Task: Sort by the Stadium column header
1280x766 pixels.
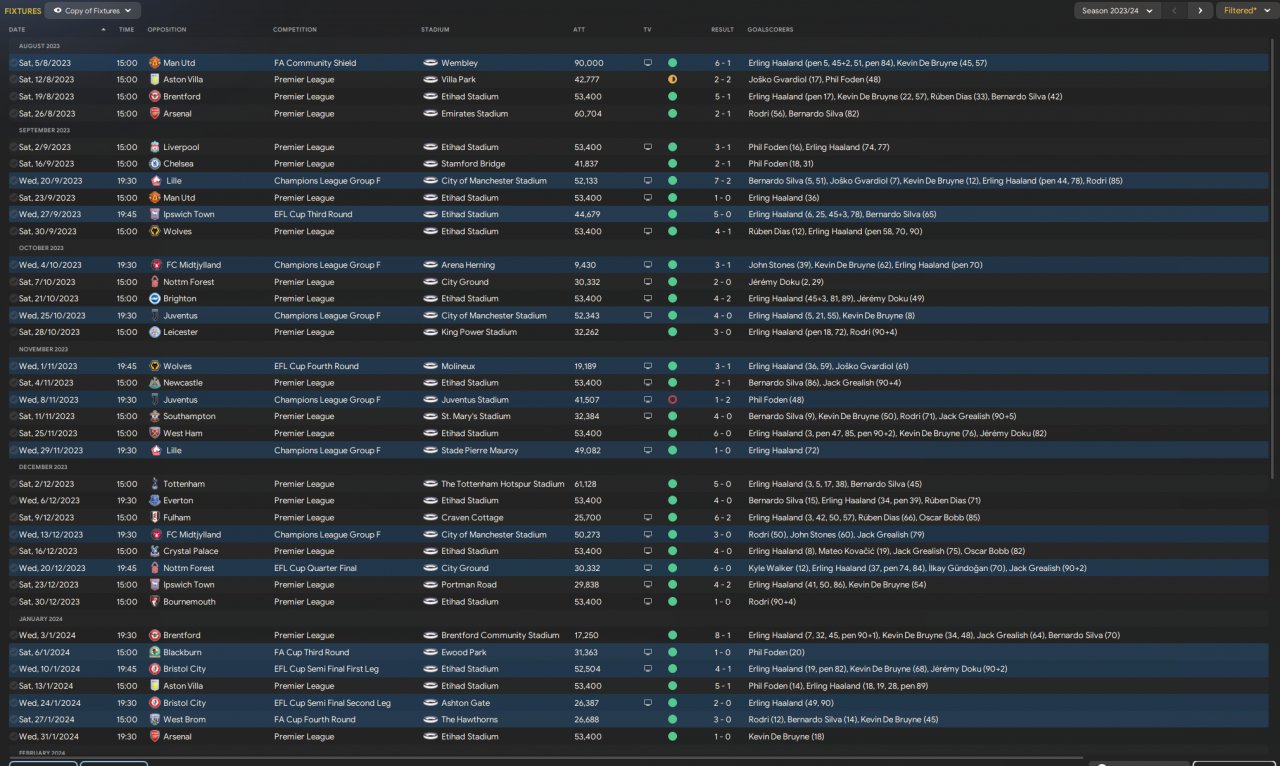Action: click(x=435, y=29)
